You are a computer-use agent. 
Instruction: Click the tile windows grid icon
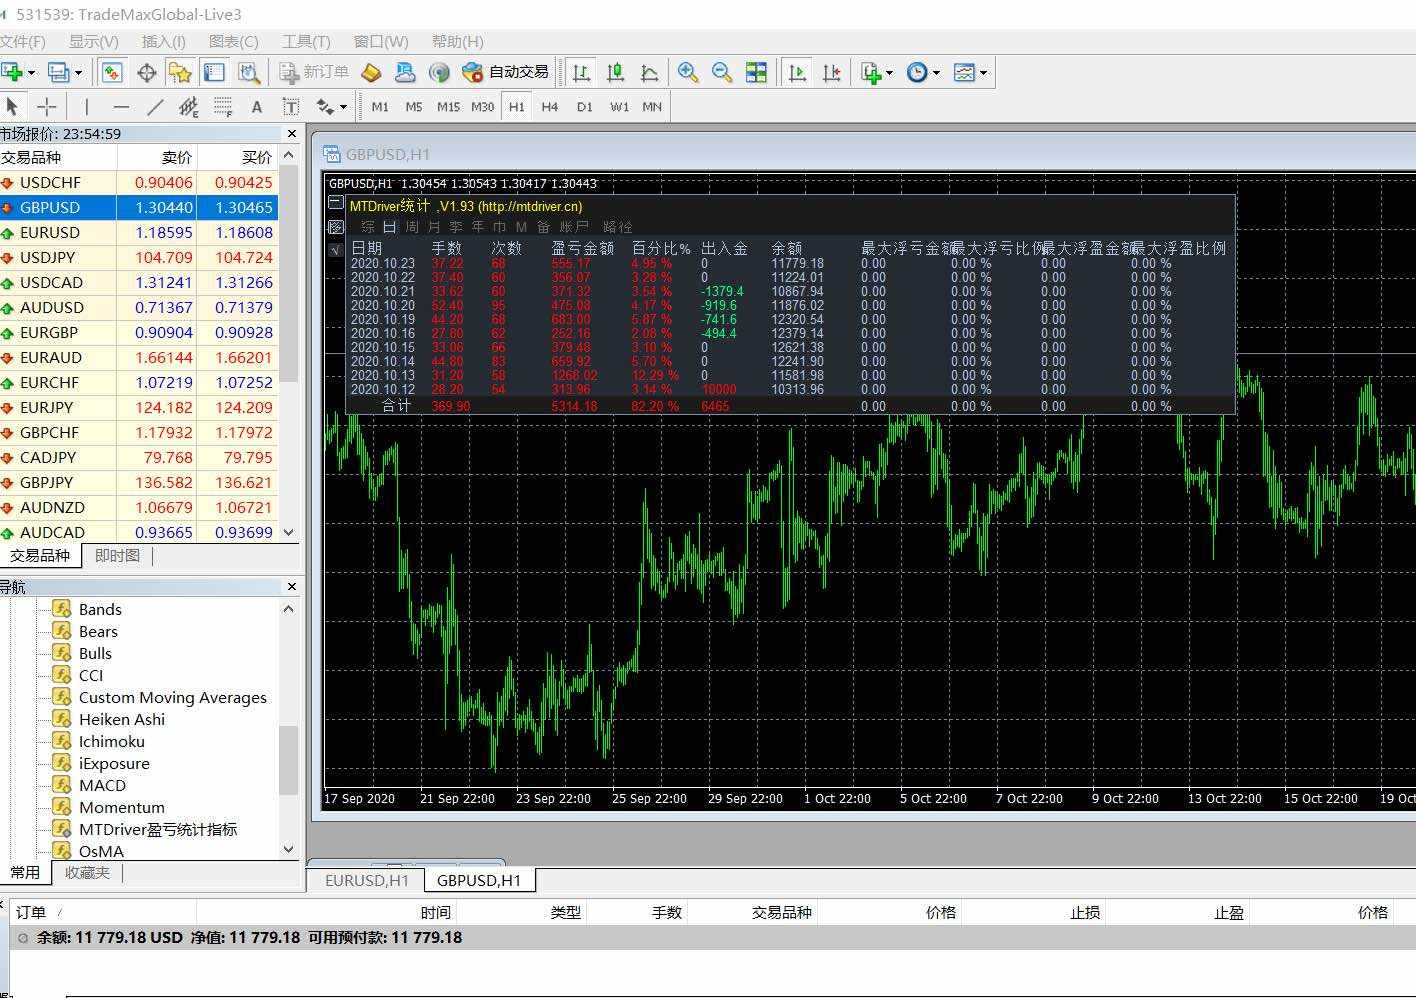[756, 72]
